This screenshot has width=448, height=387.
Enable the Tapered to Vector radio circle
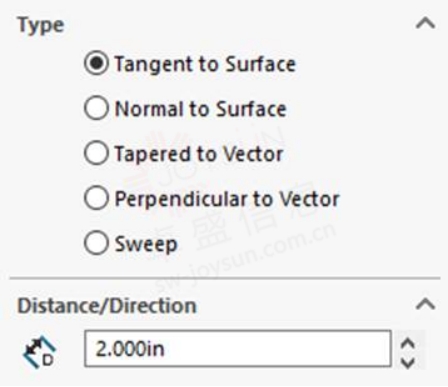[x=96, y=153]
